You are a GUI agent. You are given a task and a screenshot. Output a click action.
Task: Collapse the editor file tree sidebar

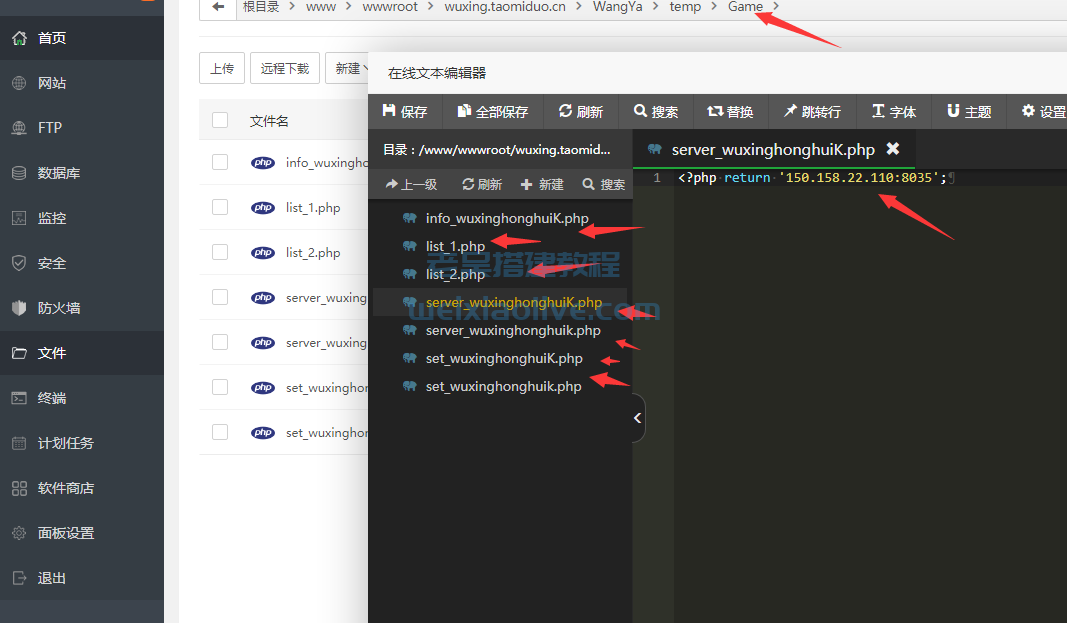[x=638, y=418]
